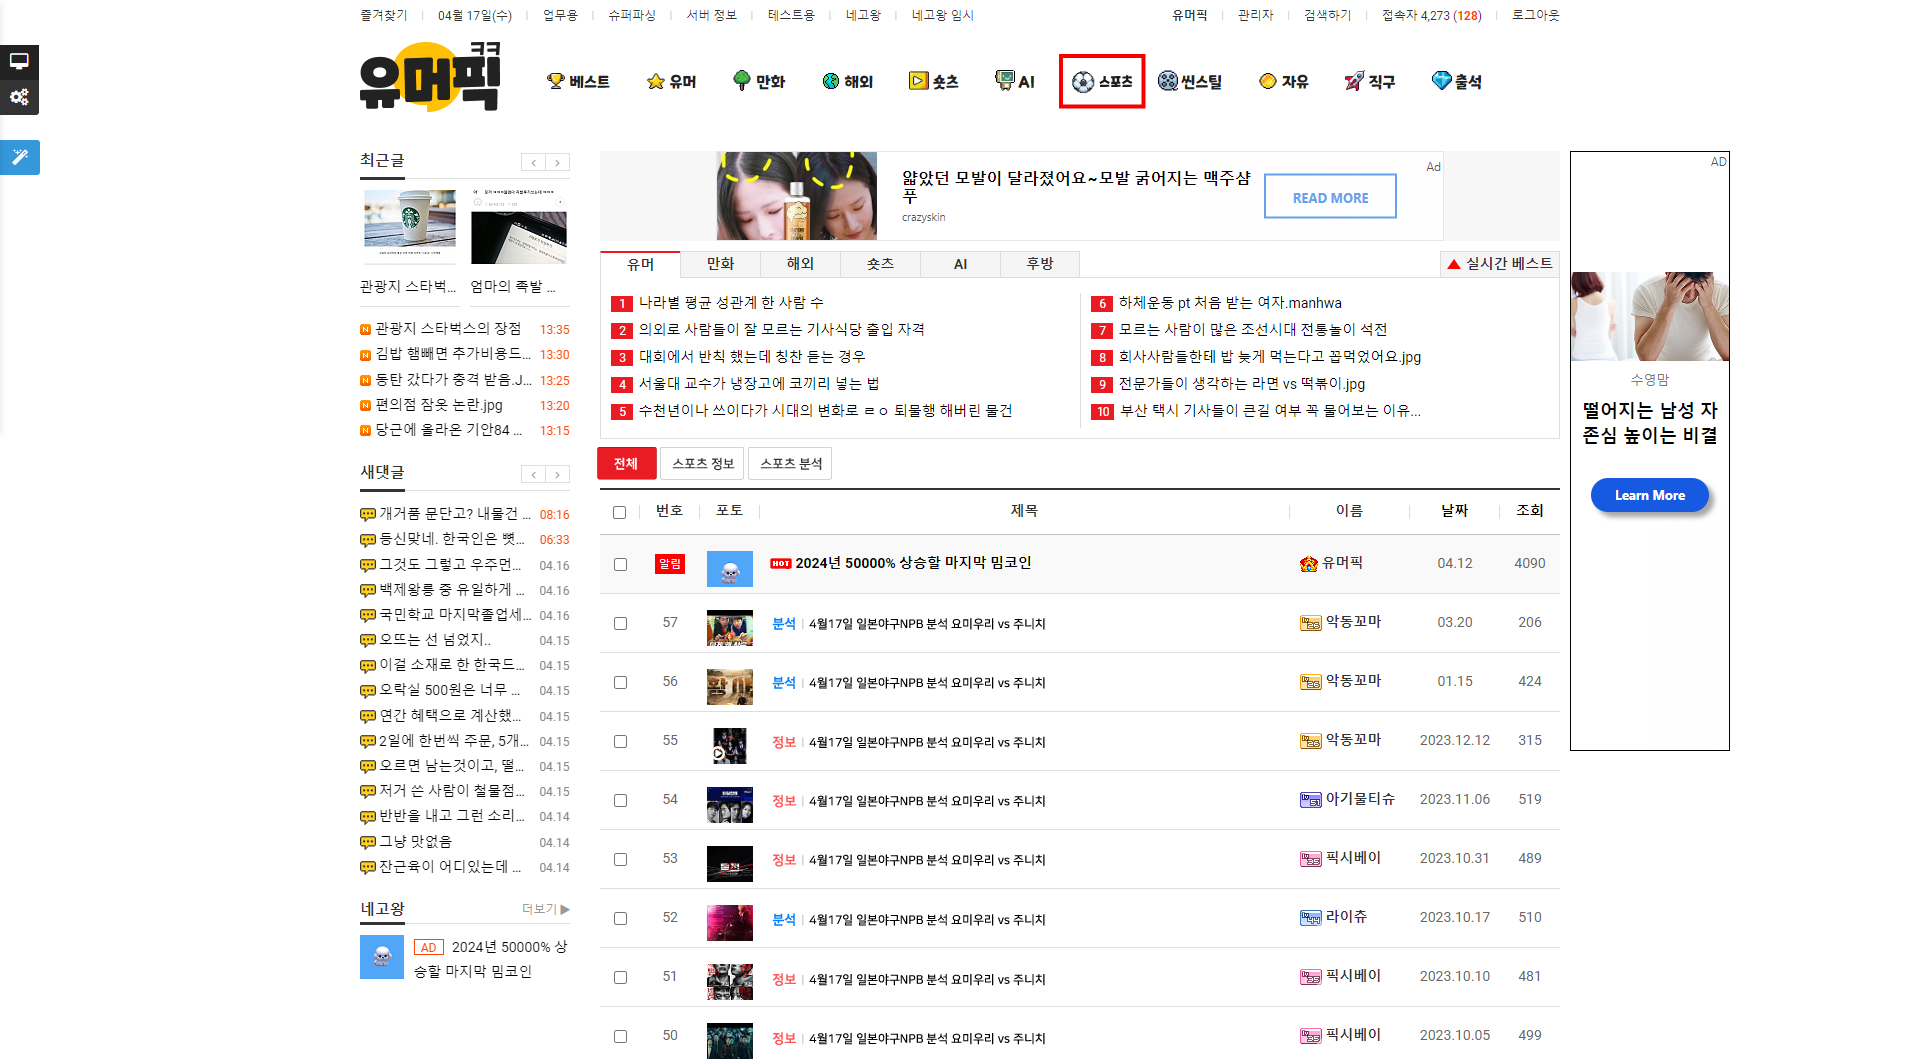Image resolution: width=1920 pixels, height=1064 pixels.
Task: Click the 로그아웃 link
Action: (1535, 15)
